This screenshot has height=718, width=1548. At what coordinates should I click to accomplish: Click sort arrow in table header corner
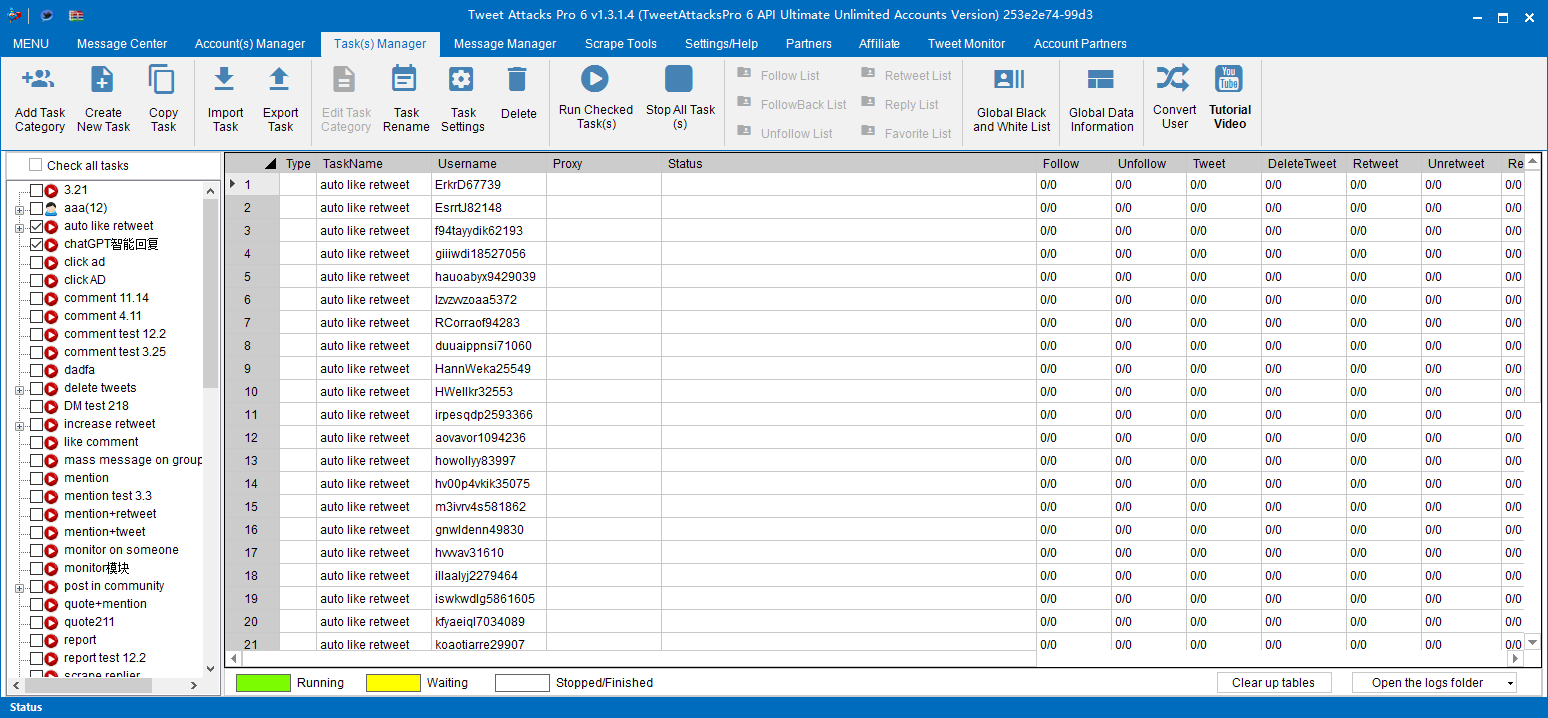pyautogui.click(x=270, y=164)
